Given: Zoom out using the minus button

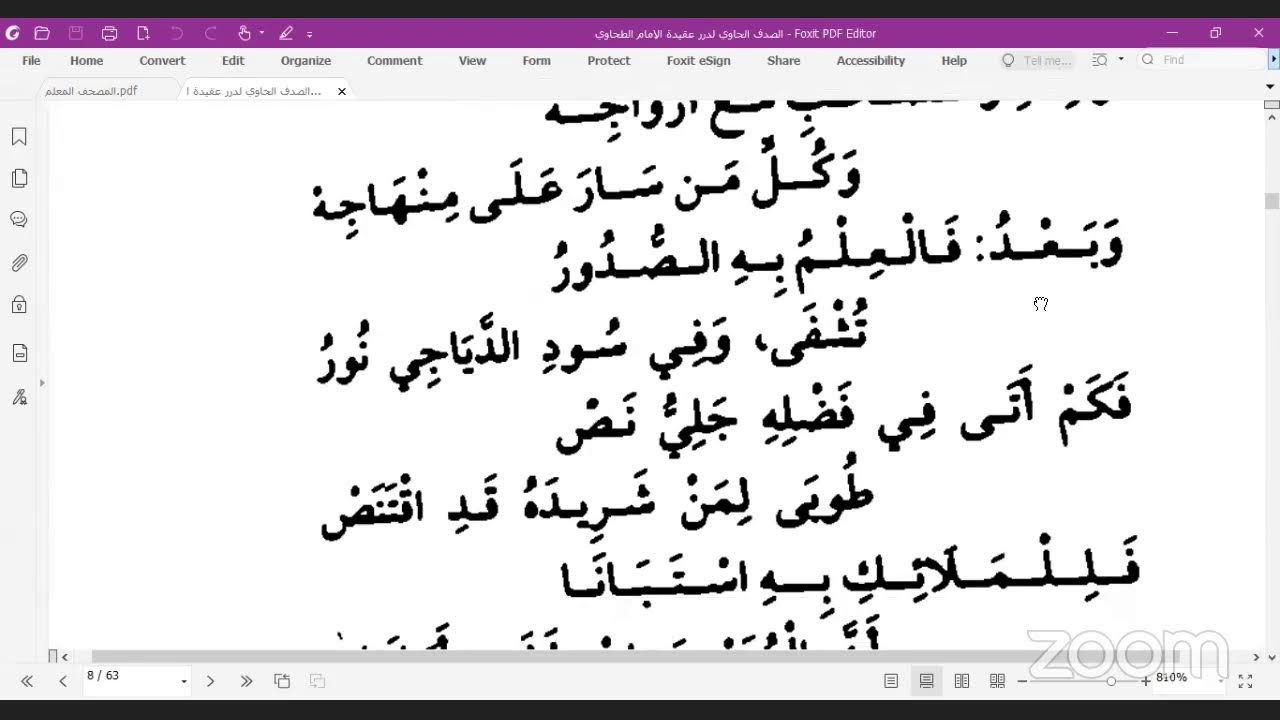Looking at the screenshot, I should tap(1022, 681).
